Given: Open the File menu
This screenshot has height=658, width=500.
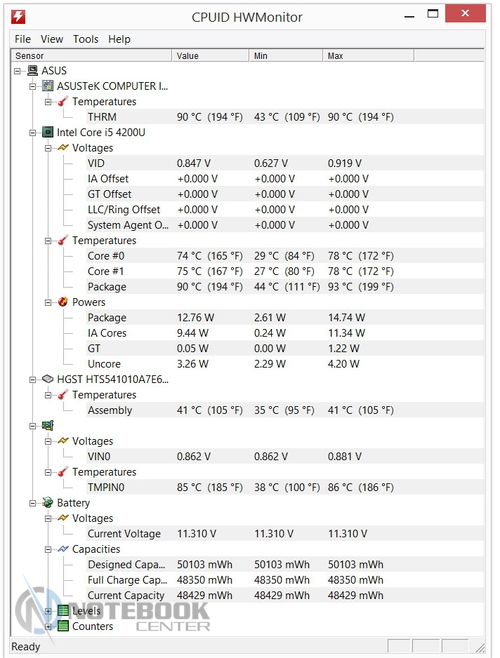Looking at the screenshot, I should (x=23, y=39).
